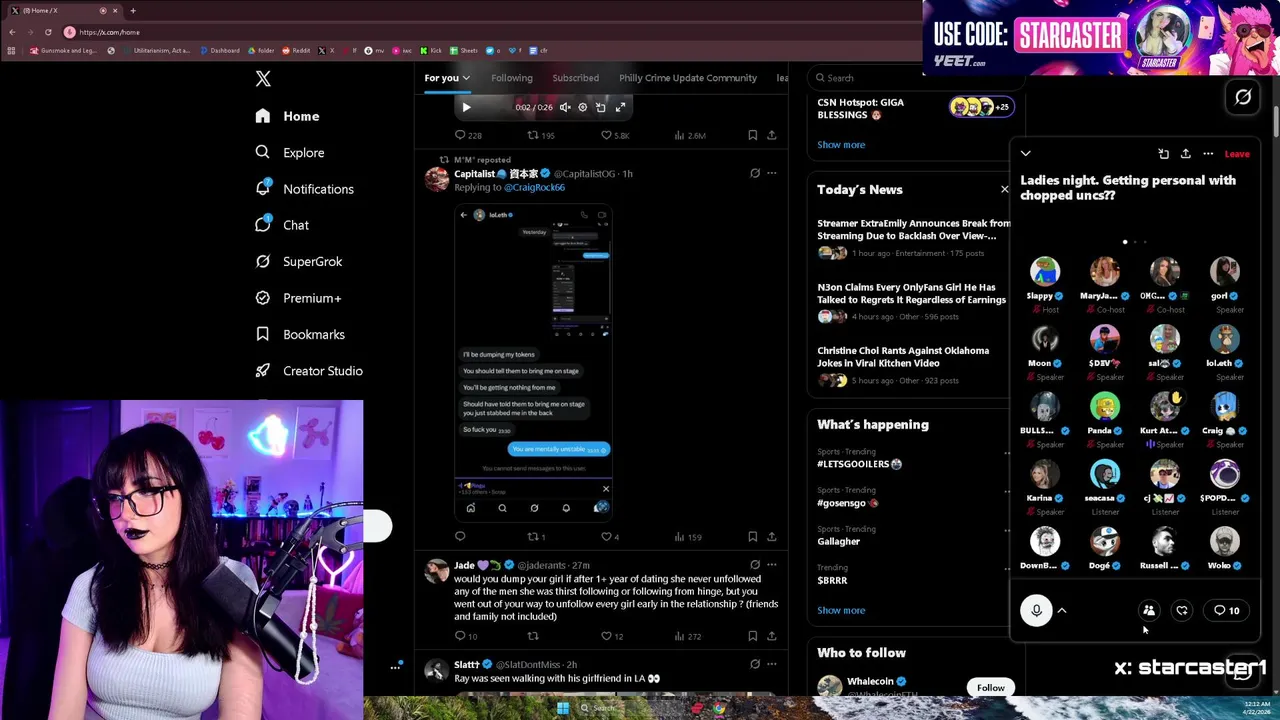Open a new browser tab
This screenshot has height=720, width=1280.
tap(133, 10)
